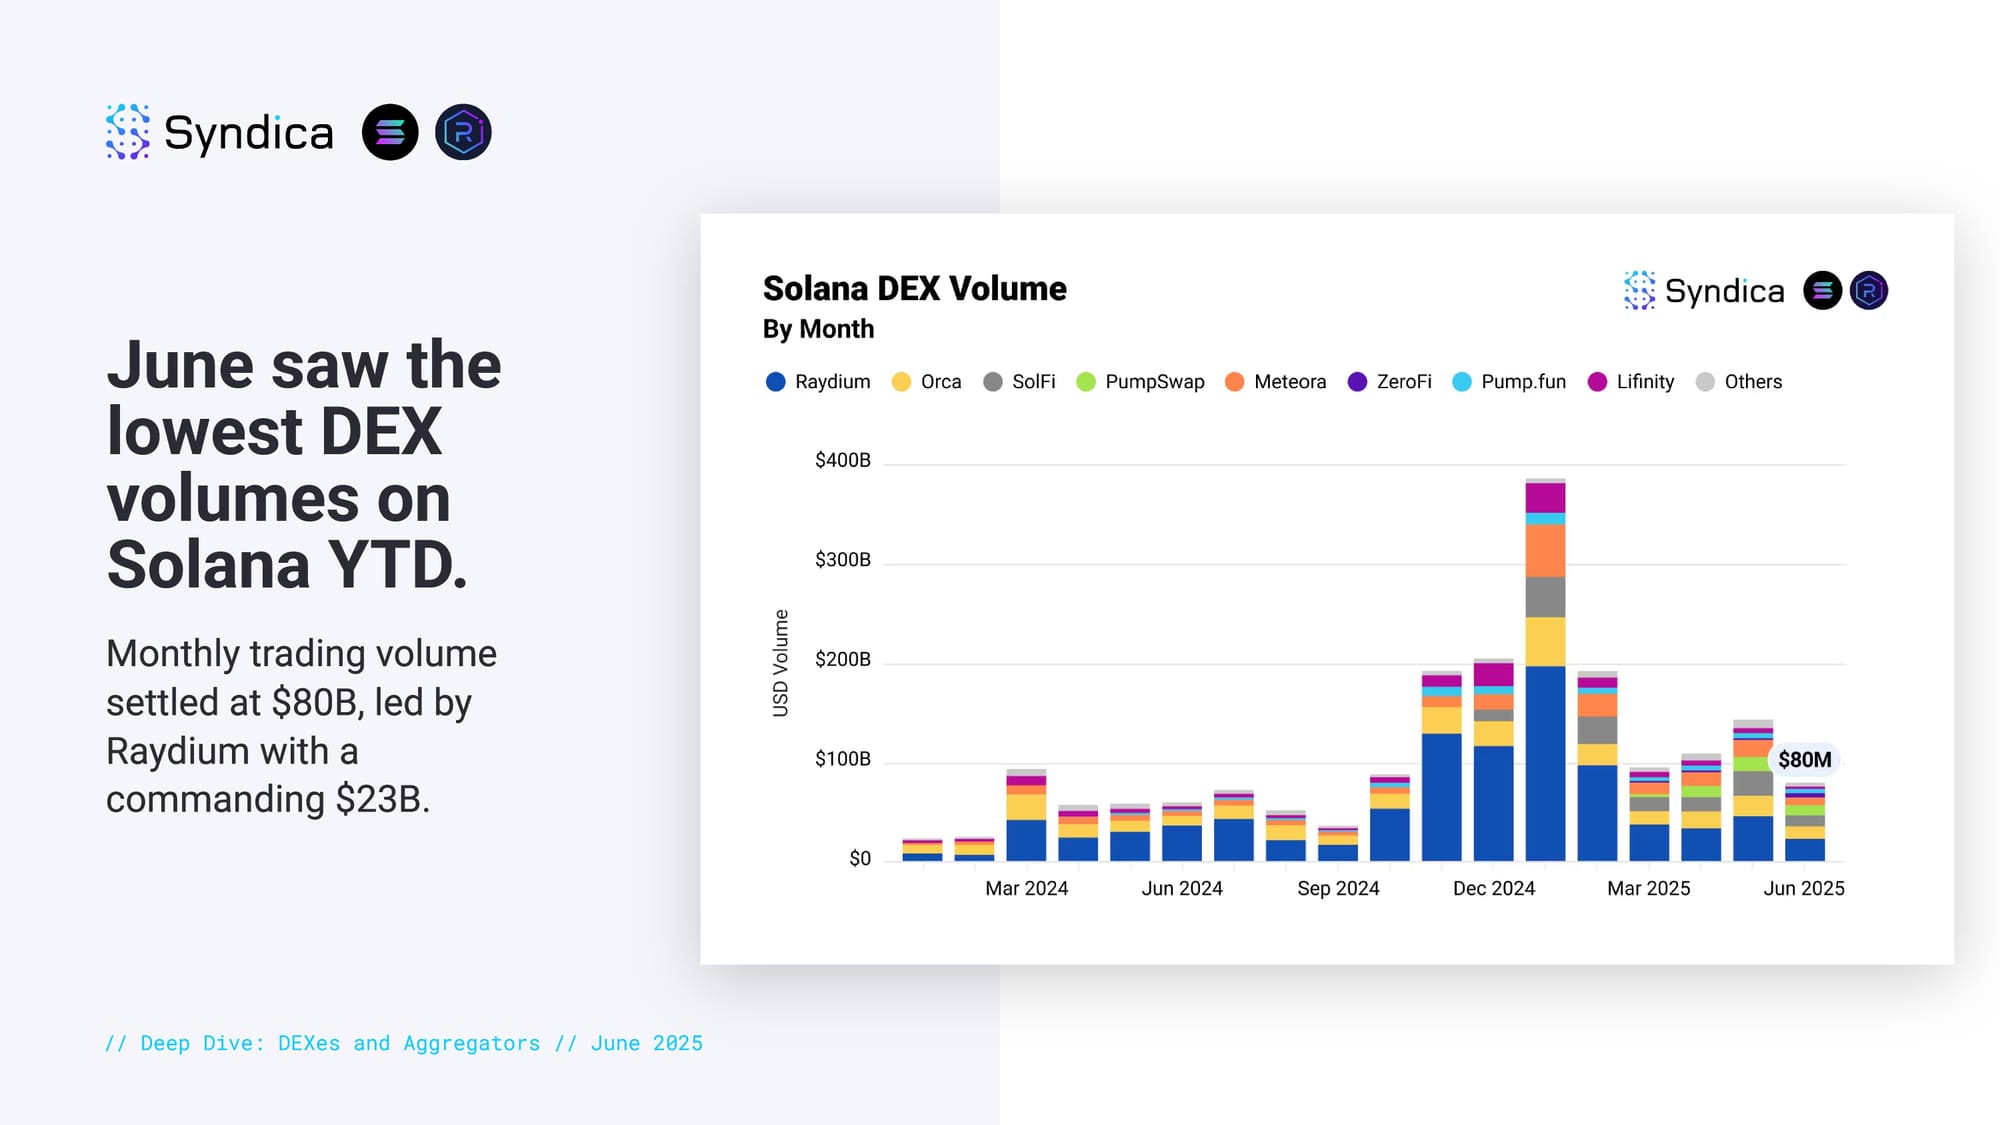Viewport: 2000px width, 1125px height.
Task: Click the '$0' y-axis label
Action: pyautogui.click(x=860, y=859)
